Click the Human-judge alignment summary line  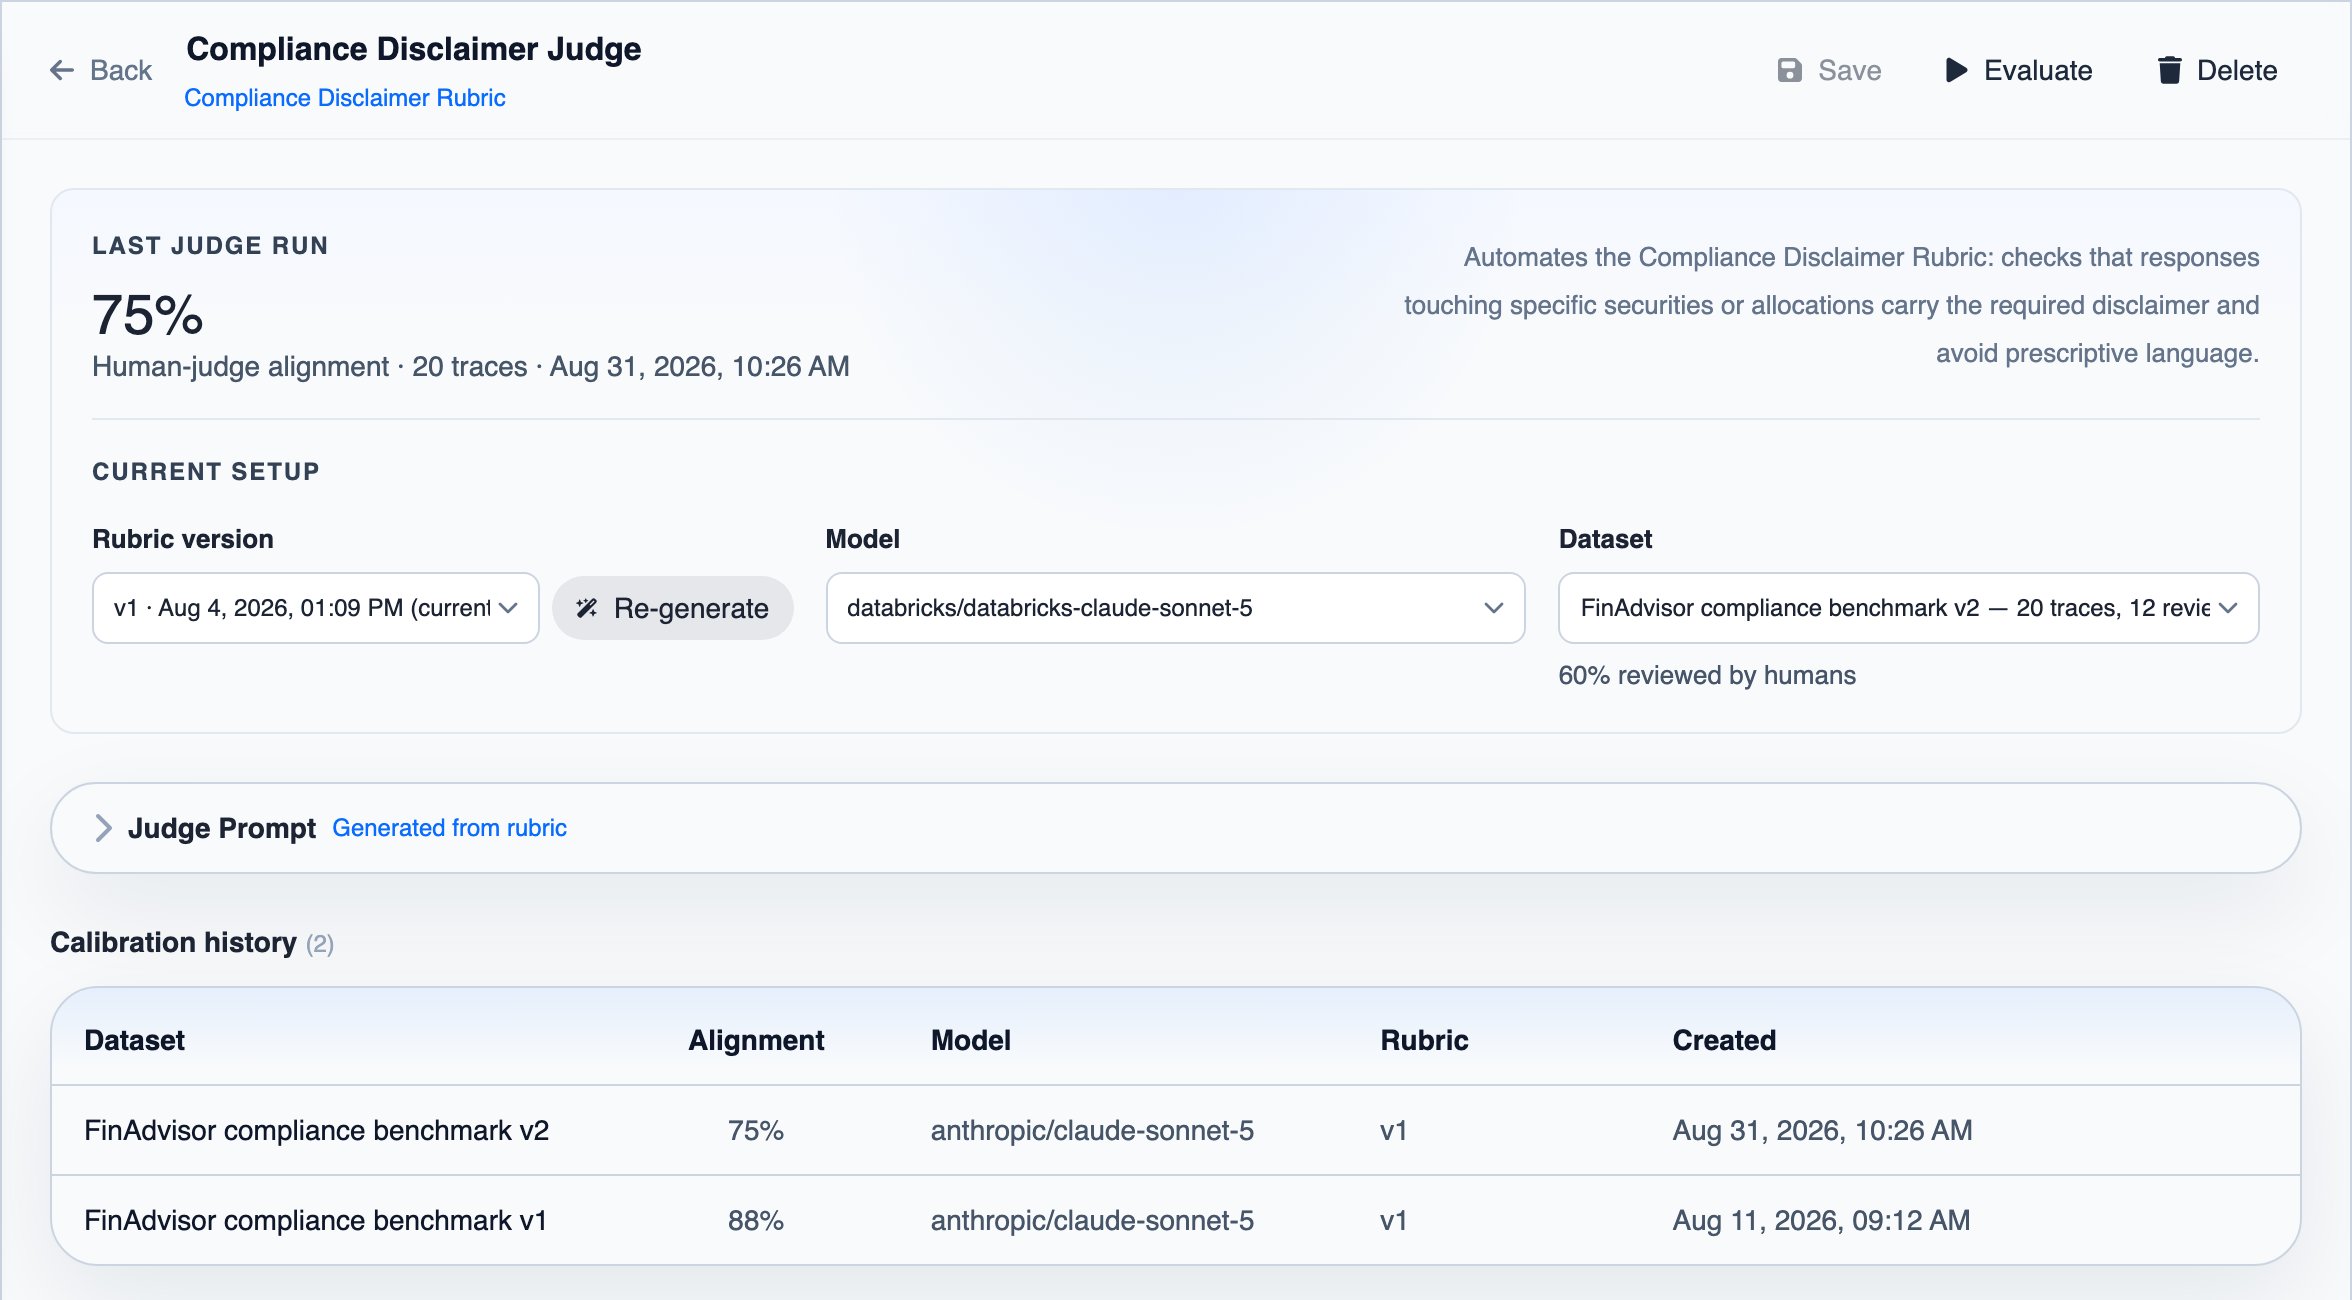[x=471, y=366]
